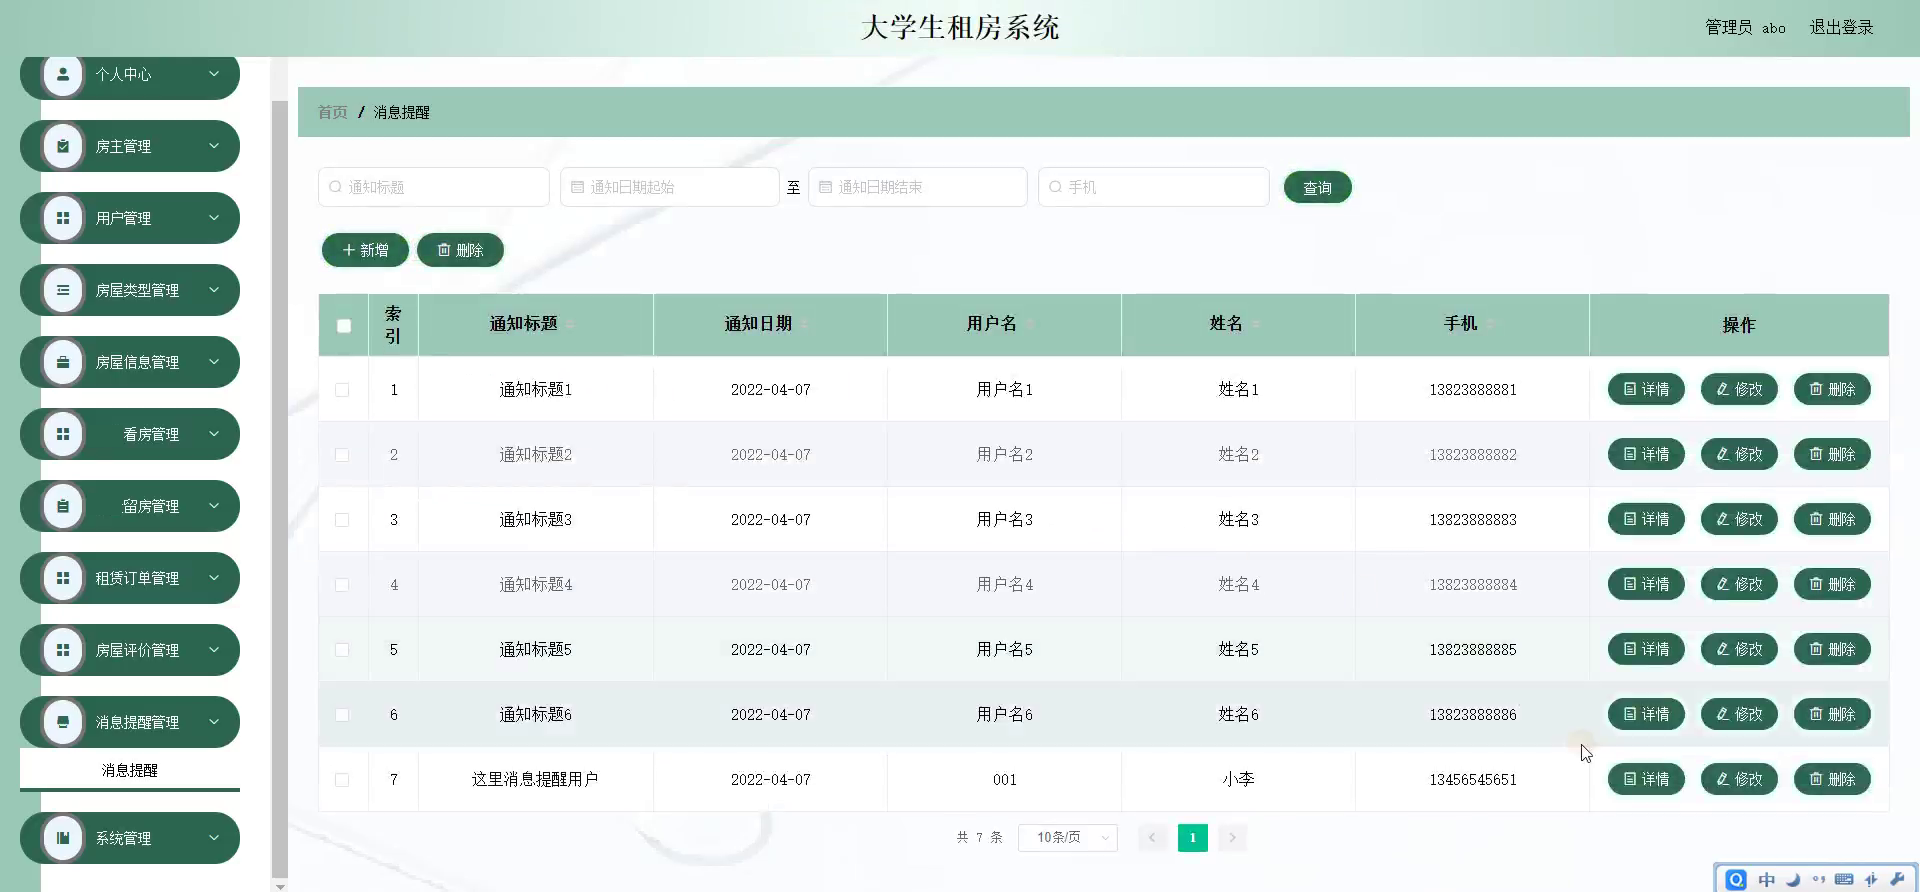The width and height of the screenshot is (1920, 892).
Task: Click 删除 for row 这里消息提醒用户
Action: (x=1832, y=779)
